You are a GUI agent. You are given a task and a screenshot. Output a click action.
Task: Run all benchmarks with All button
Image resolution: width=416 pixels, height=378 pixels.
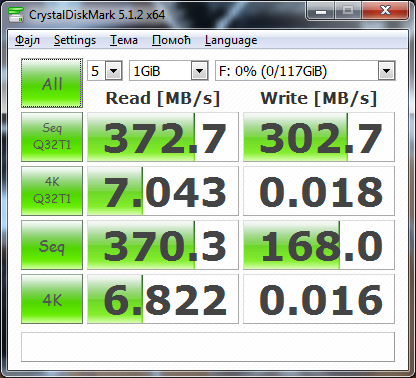(52, 83)
